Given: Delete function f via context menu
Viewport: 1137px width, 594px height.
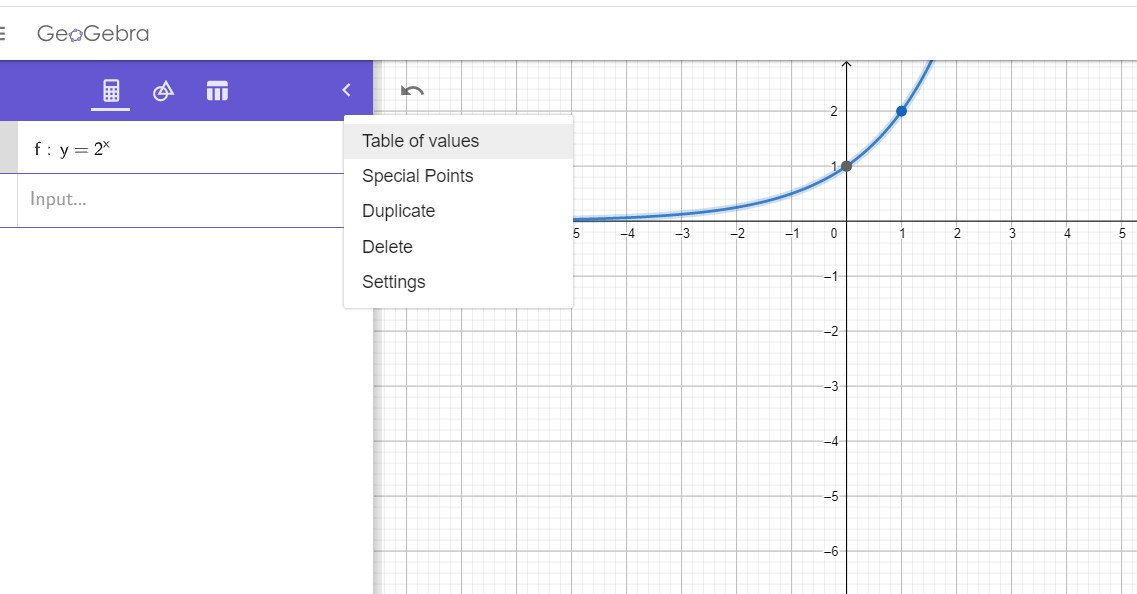Looking at the screenshot, I should pos(387,247).
